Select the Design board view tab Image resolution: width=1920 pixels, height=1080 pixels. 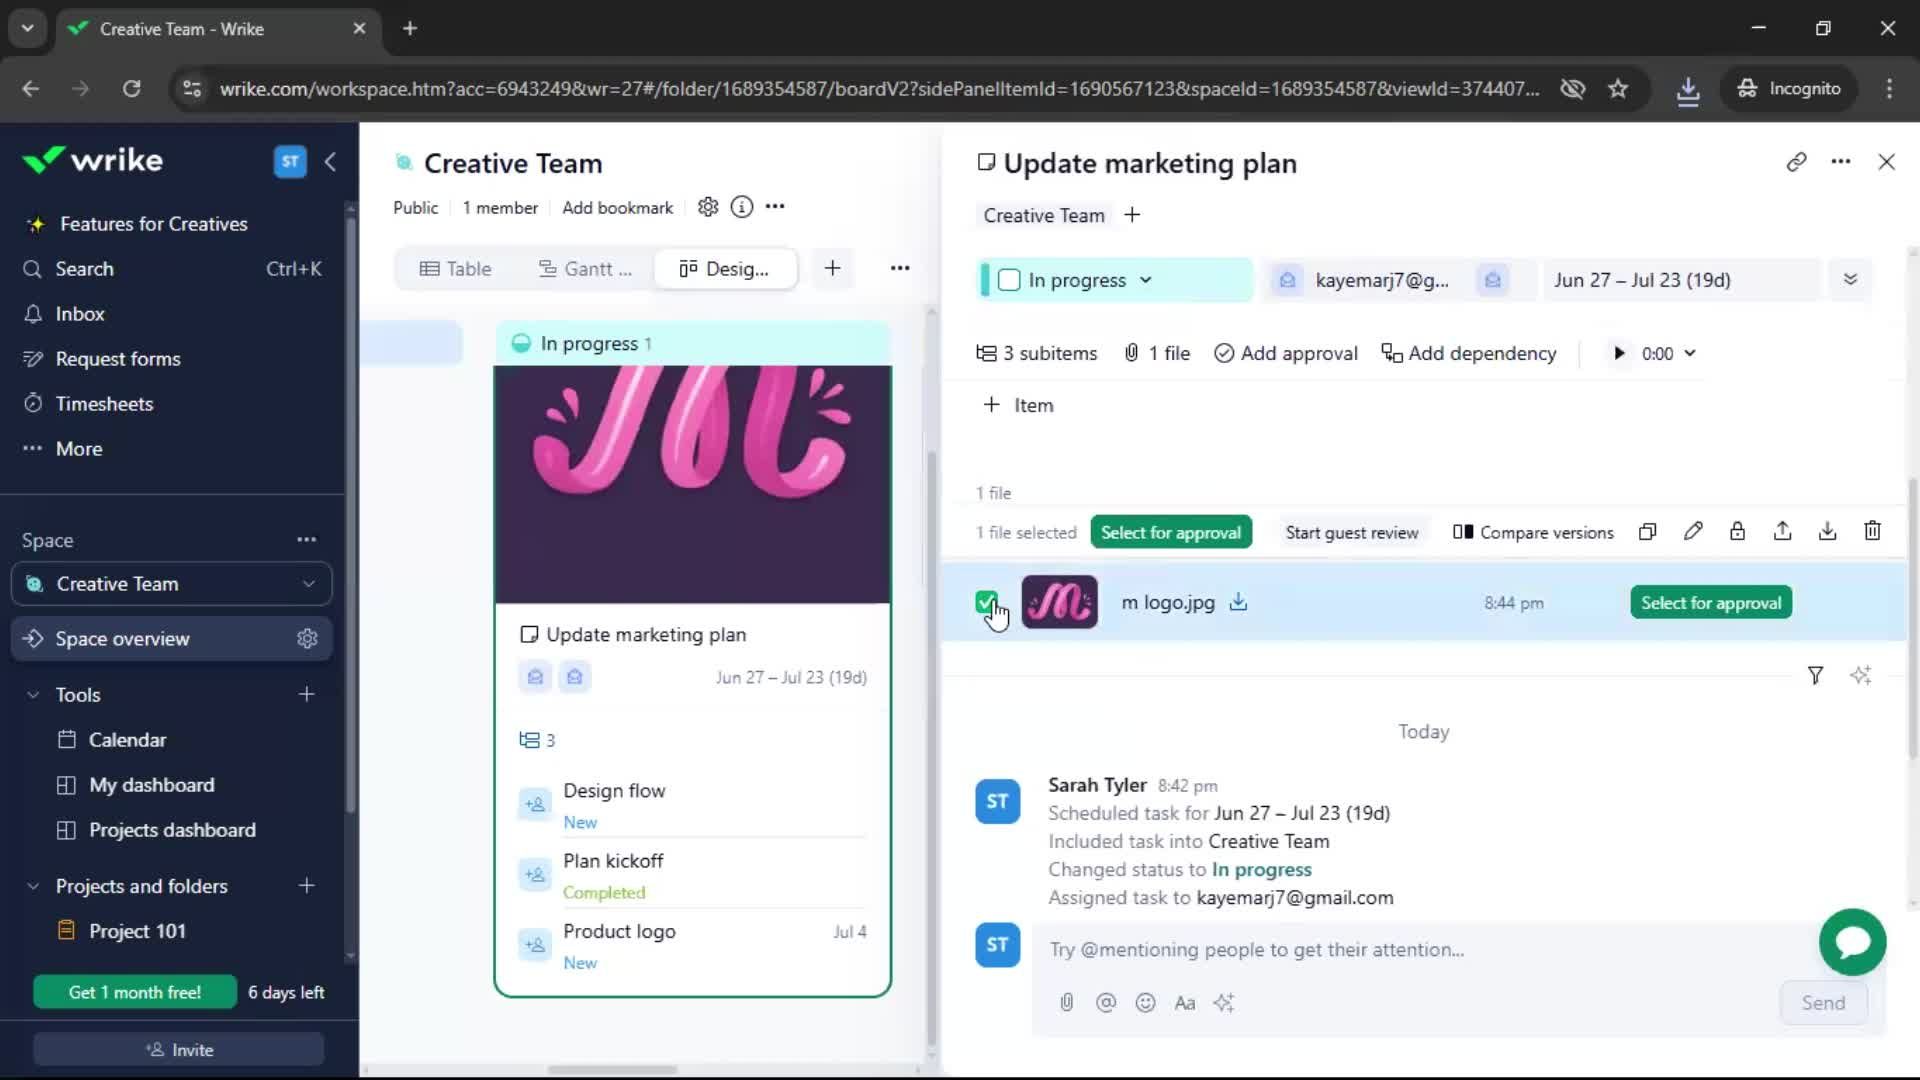pyautogui.click(x=725, y=268)
